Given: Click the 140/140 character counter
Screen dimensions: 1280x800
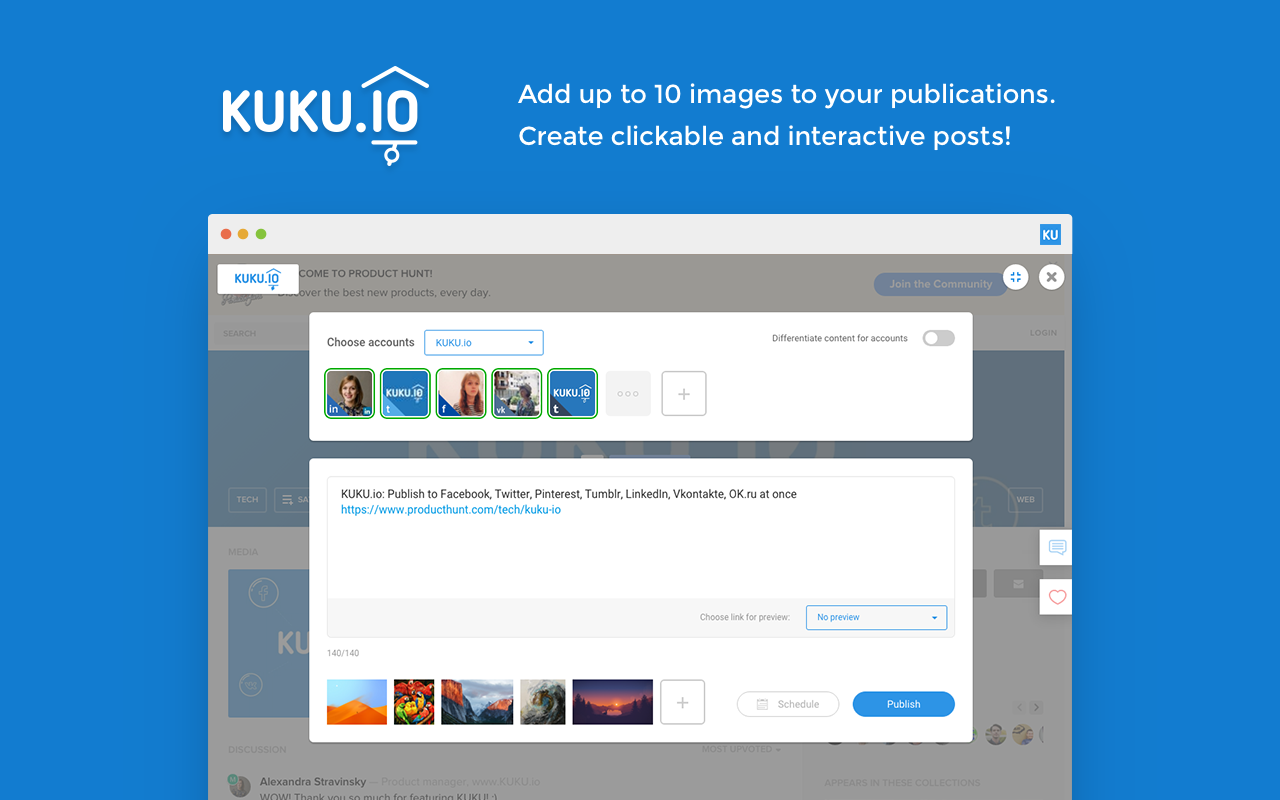Looking at the screenshot, I should point(343,653).
